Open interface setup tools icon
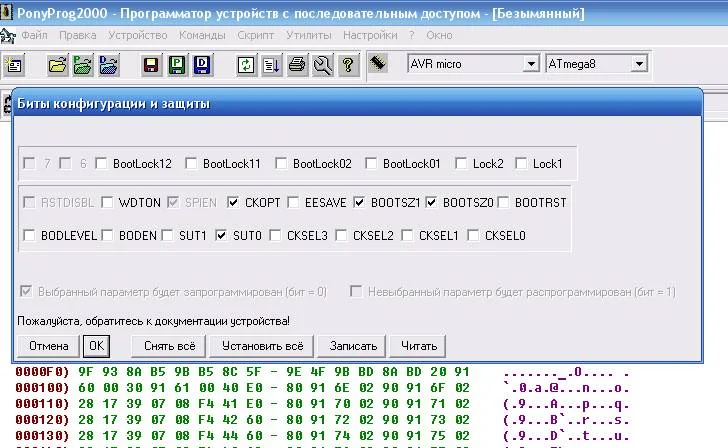 (x=323, y=65)
